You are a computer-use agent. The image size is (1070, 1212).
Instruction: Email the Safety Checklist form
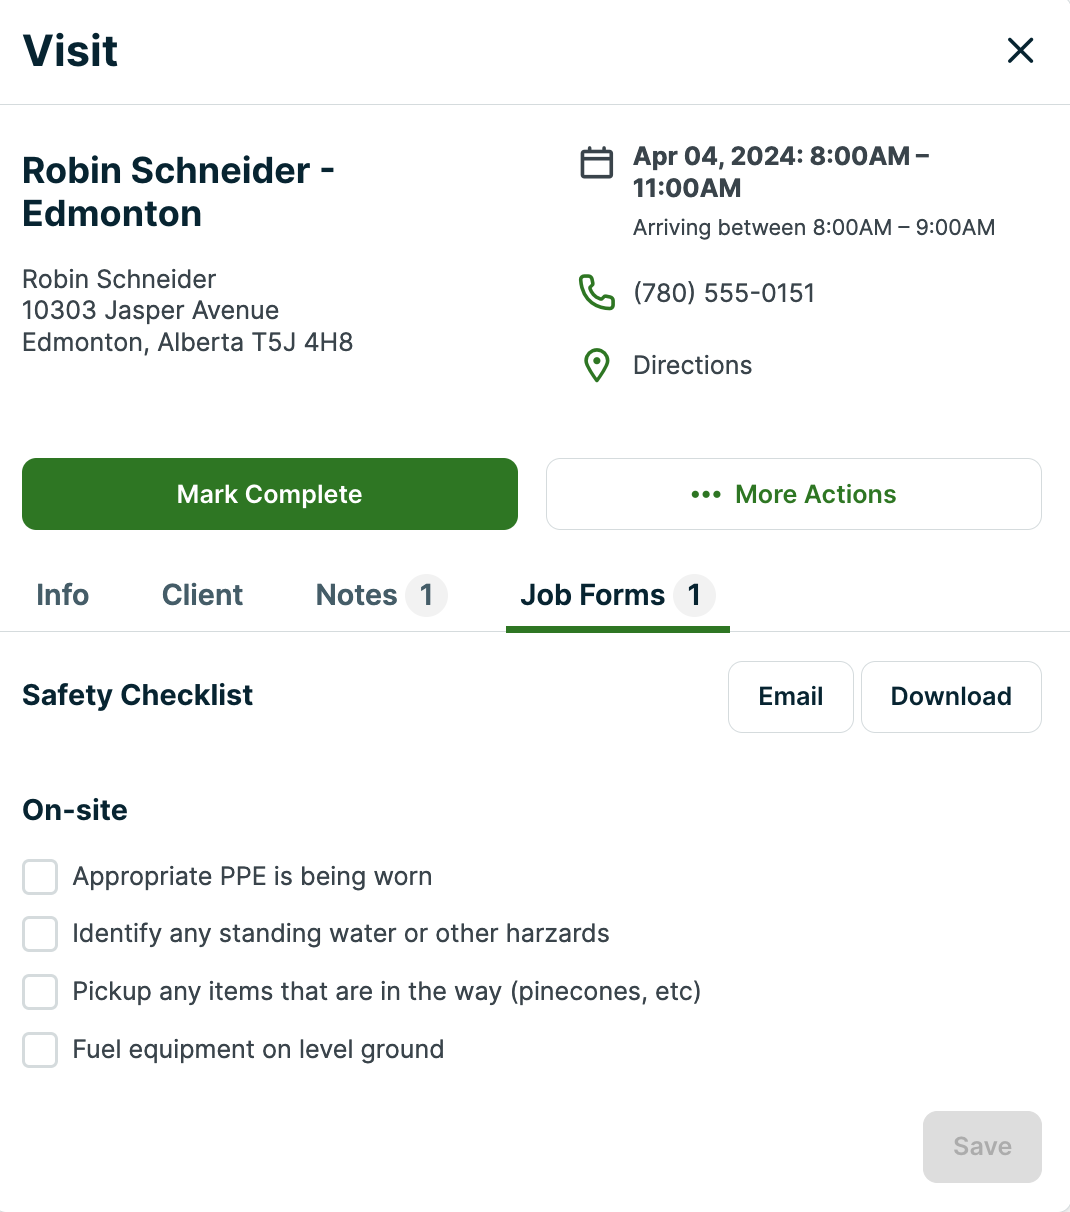(790, 697)
